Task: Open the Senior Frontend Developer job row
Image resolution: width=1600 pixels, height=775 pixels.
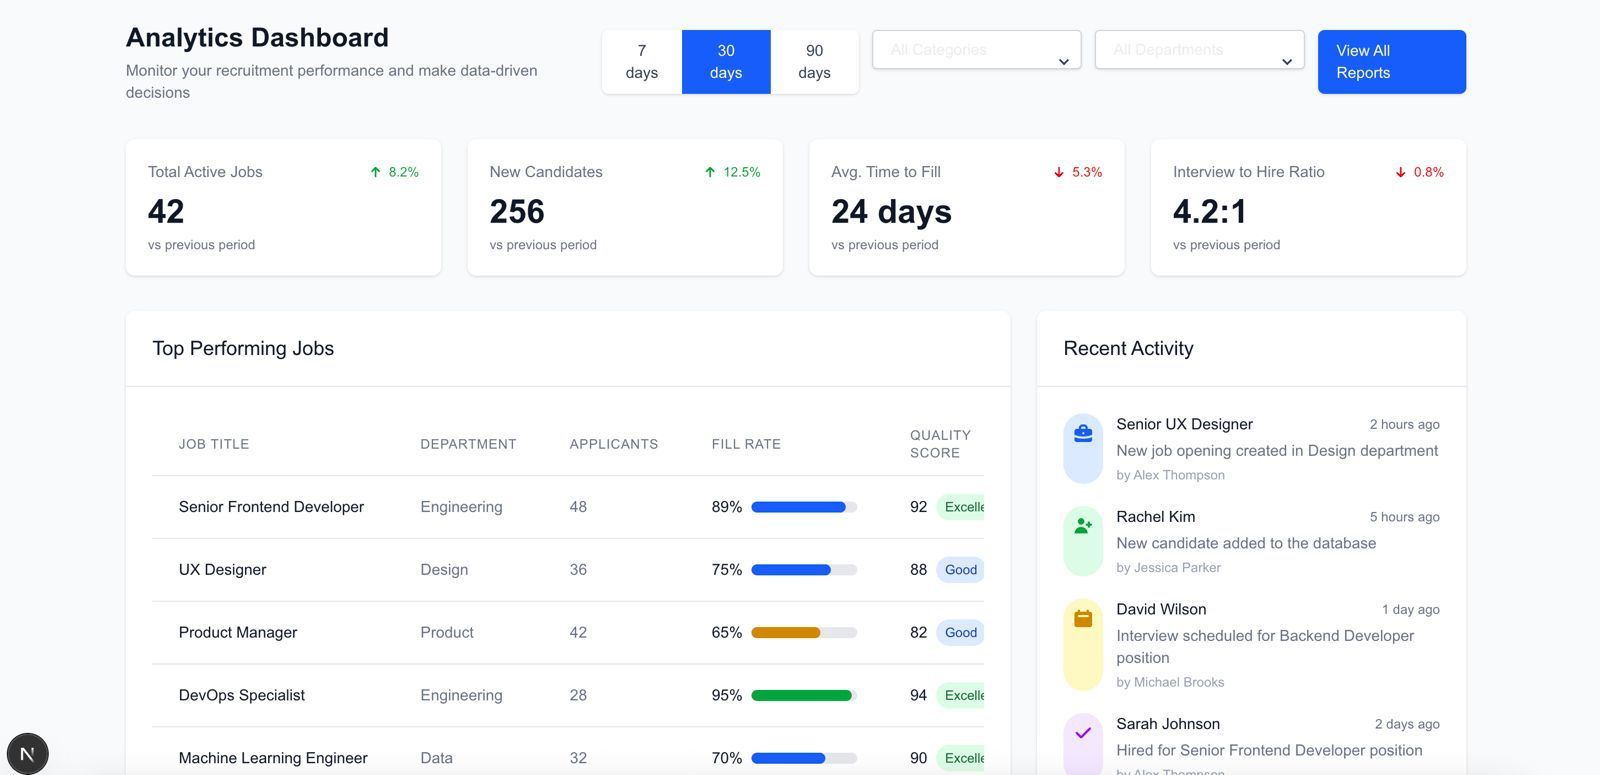Action: coord(271,507)
